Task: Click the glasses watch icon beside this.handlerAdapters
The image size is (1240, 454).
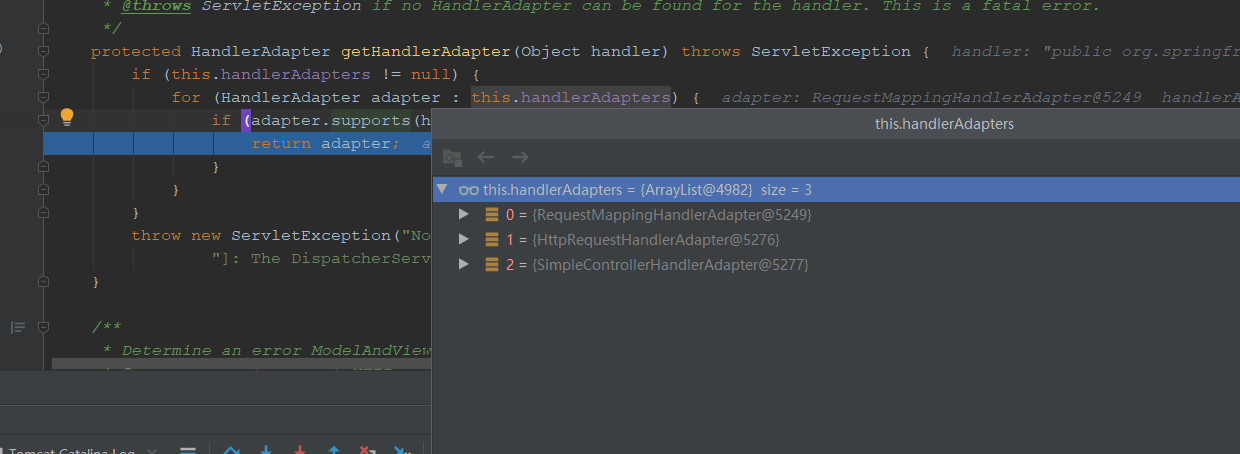Action: (467, 190)
